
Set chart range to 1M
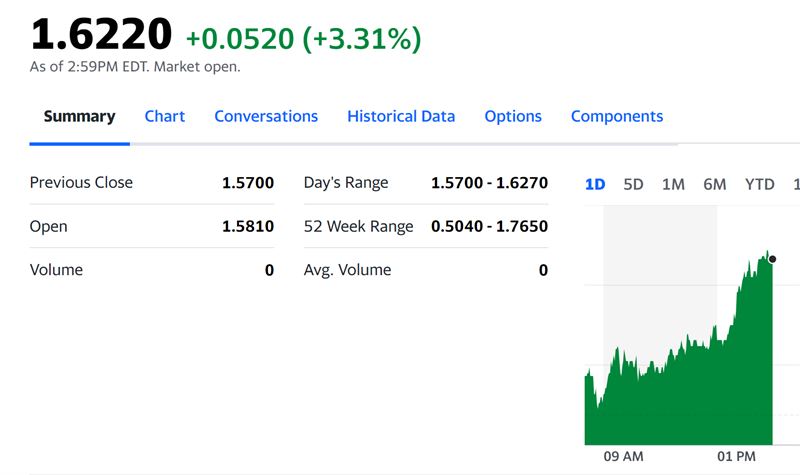pos(673,184)
